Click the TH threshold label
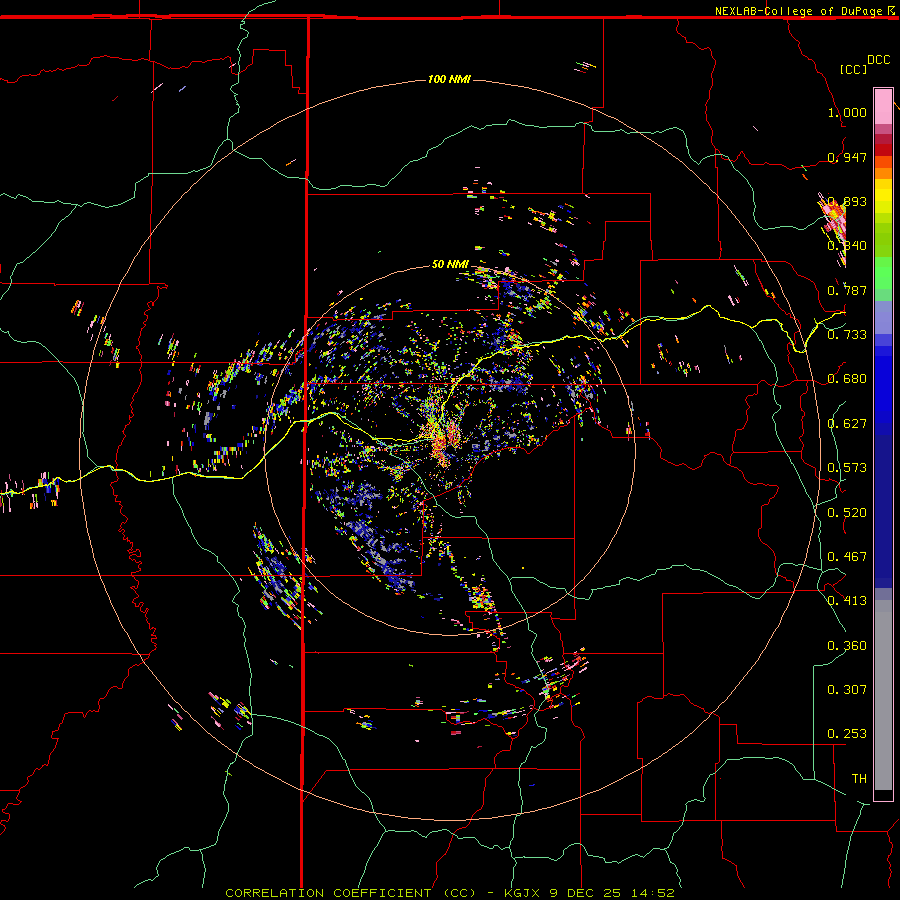This screenshot has height=900, width=900. [x=859, y=779]
